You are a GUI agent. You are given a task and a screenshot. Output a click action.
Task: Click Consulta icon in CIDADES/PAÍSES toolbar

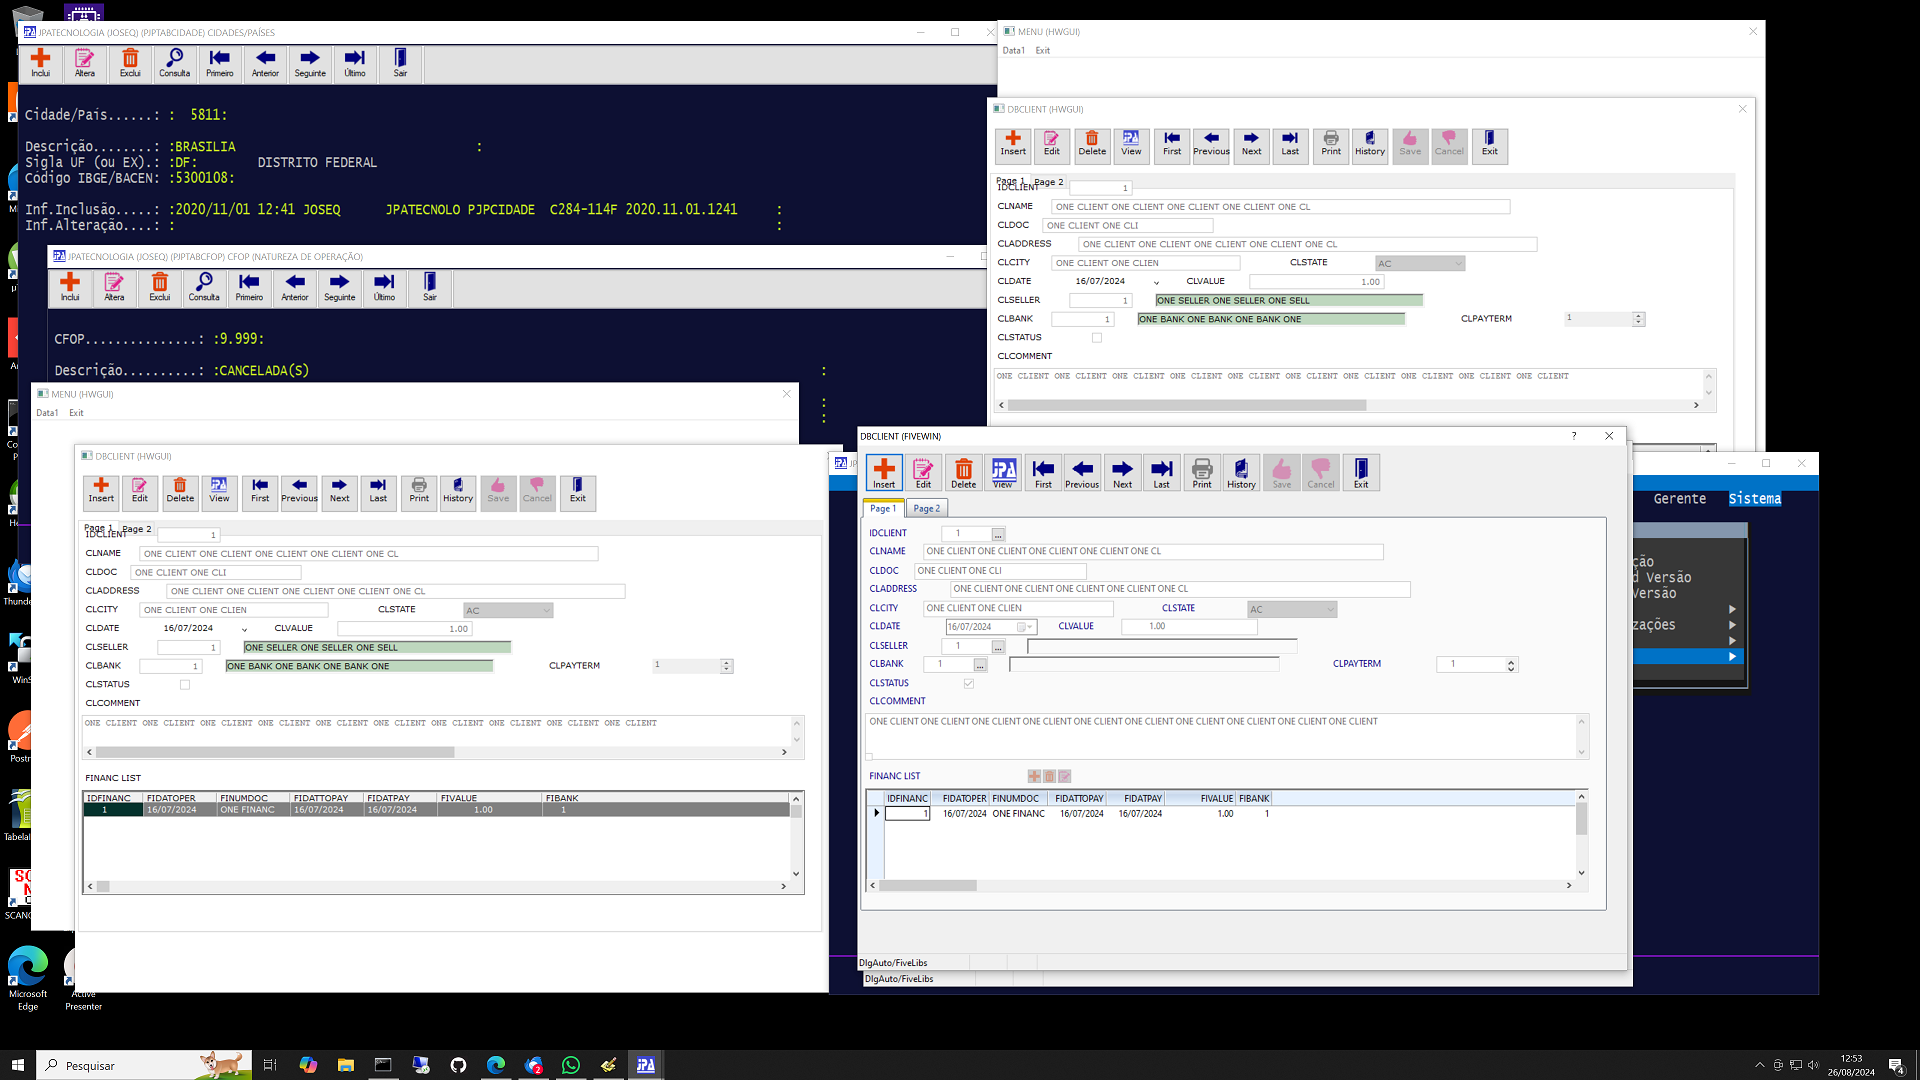pos(174,63)
